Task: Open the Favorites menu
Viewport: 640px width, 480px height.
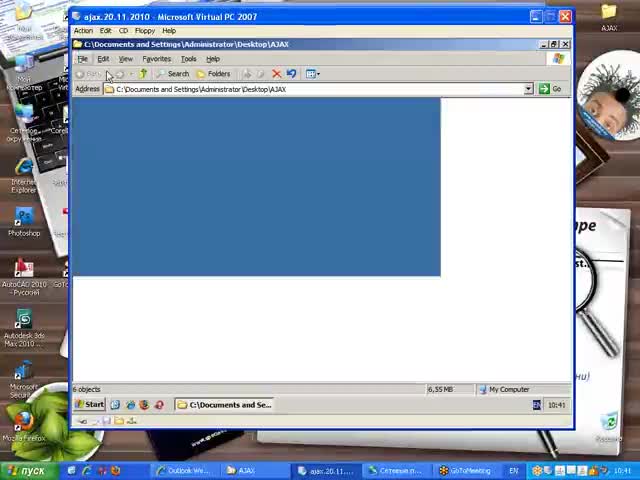Action: coord(156,59)
